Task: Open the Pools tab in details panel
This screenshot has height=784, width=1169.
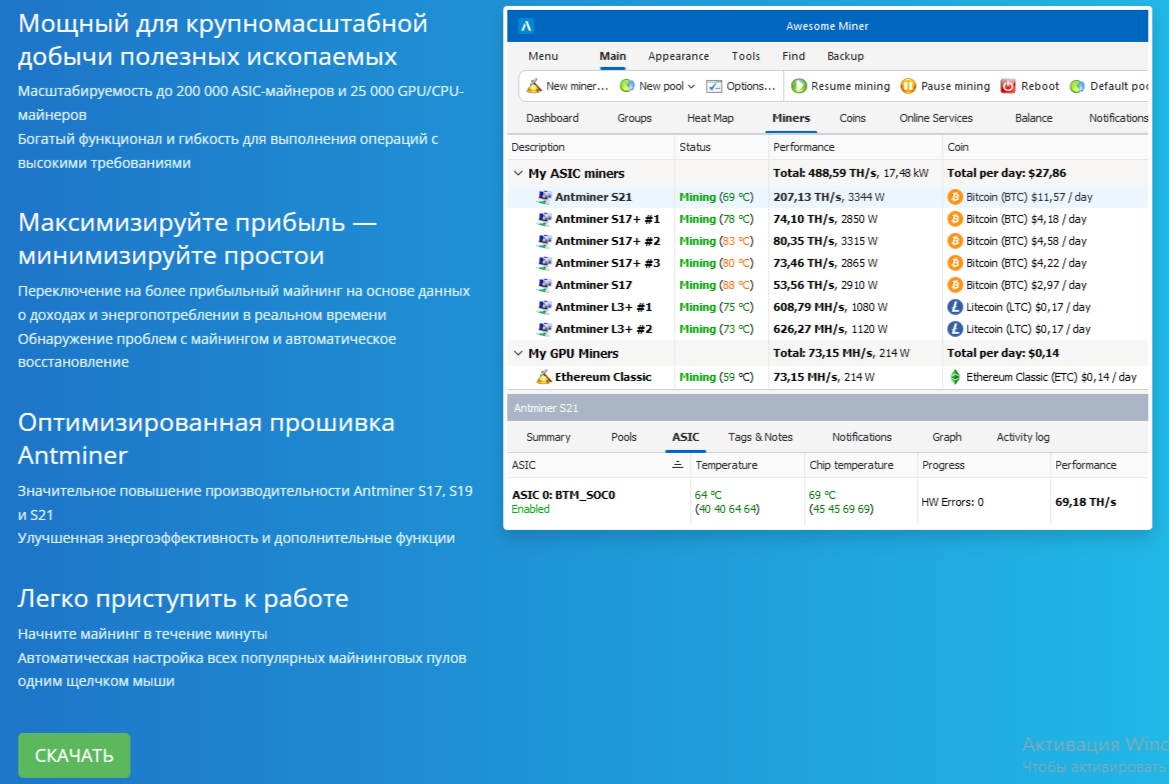Action: pos(623,437)
